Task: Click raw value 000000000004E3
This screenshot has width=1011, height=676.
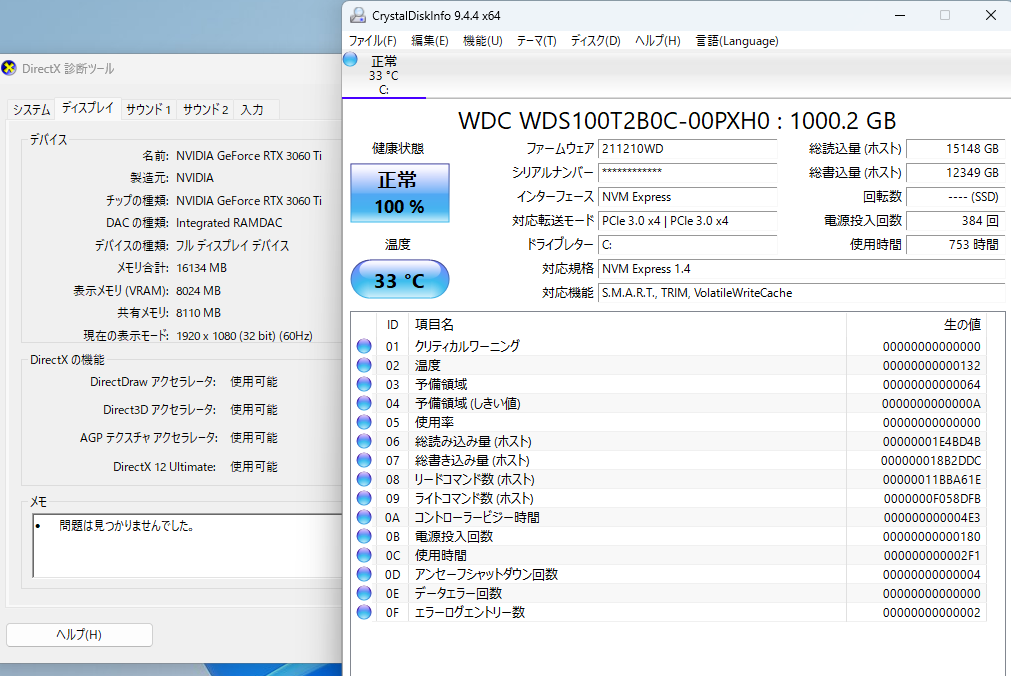Action: [932, 518]
